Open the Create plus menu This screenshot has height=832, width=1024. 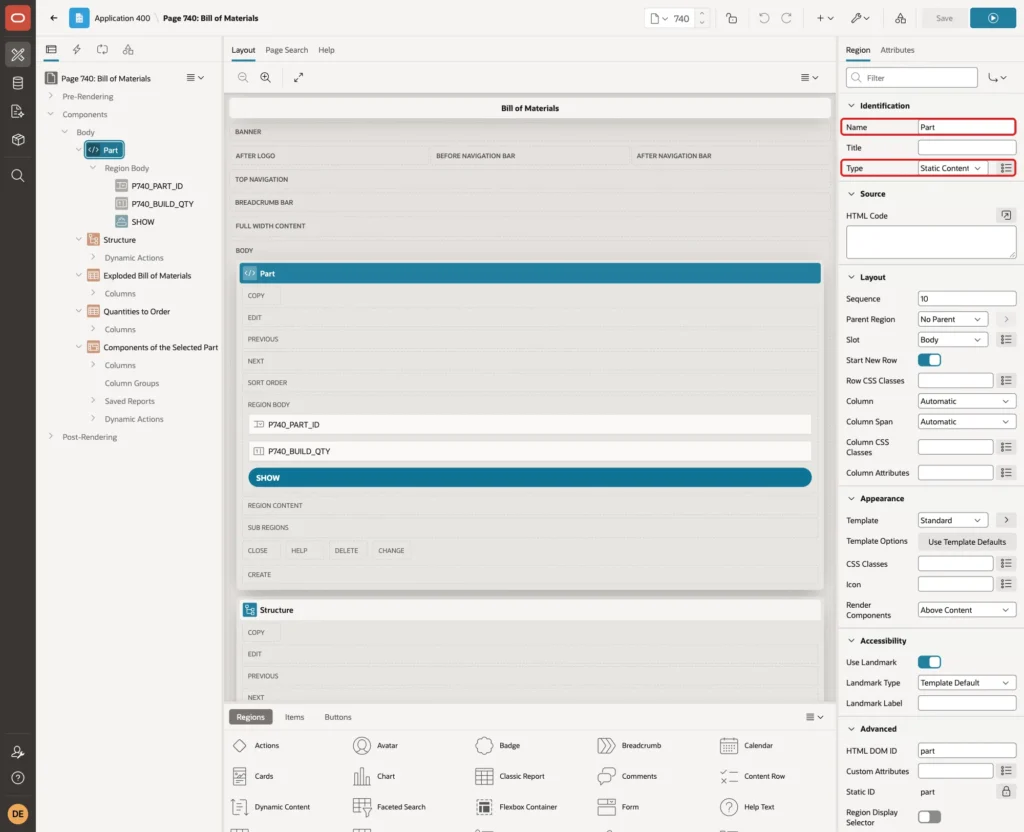(x=825, y=18)
